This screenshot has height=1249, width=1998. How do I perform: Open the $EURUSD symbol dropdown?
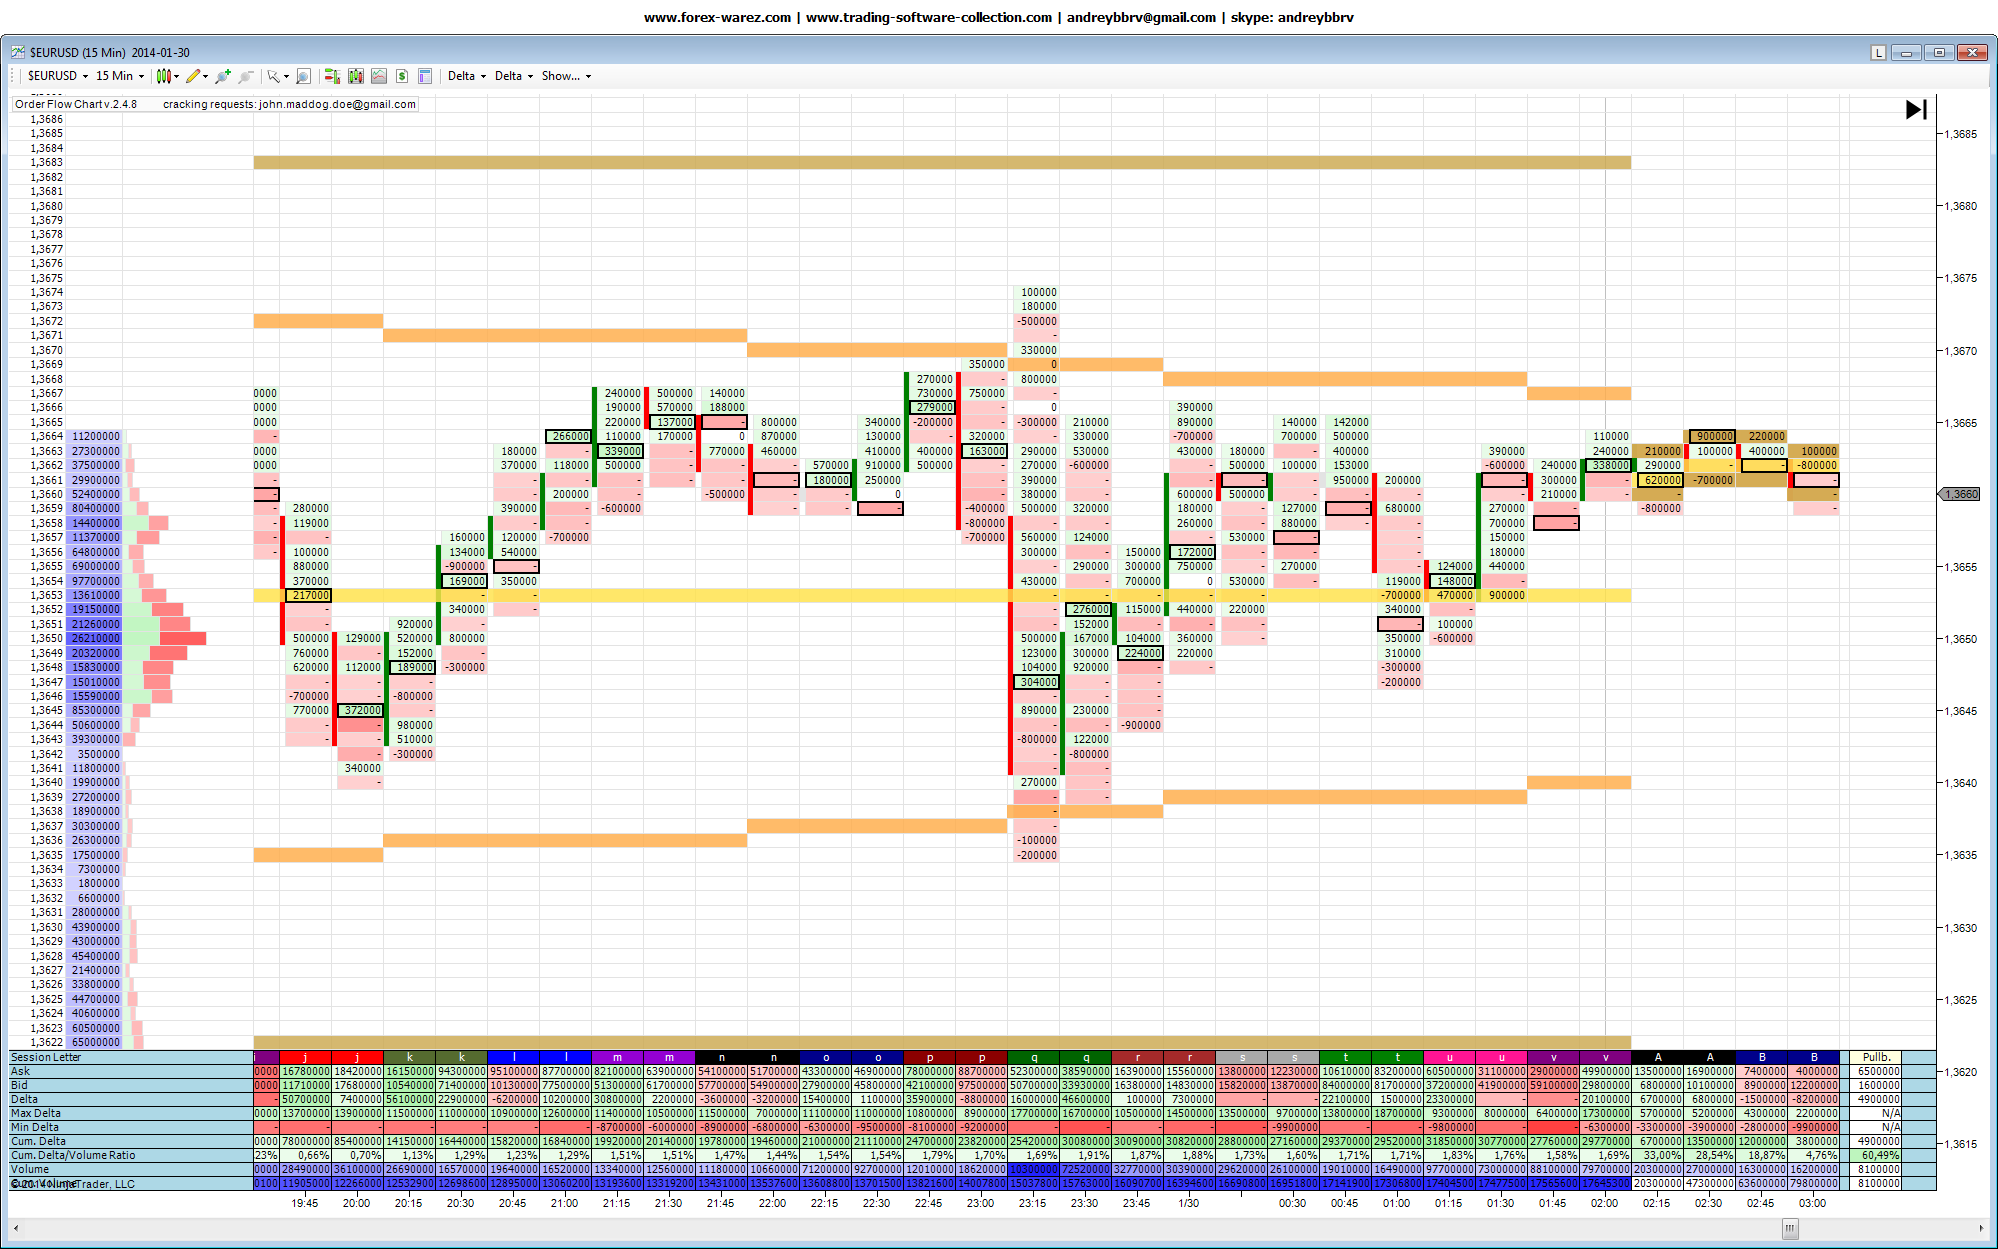coord(58,76)
